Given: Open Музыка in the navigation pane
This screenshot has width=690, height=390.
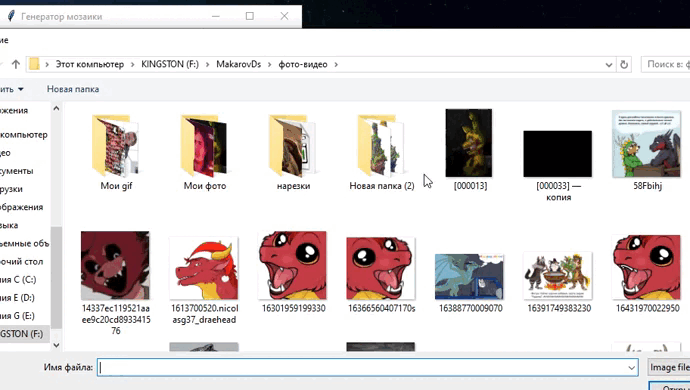Looking at the screenshot, I should coord(9,225).
